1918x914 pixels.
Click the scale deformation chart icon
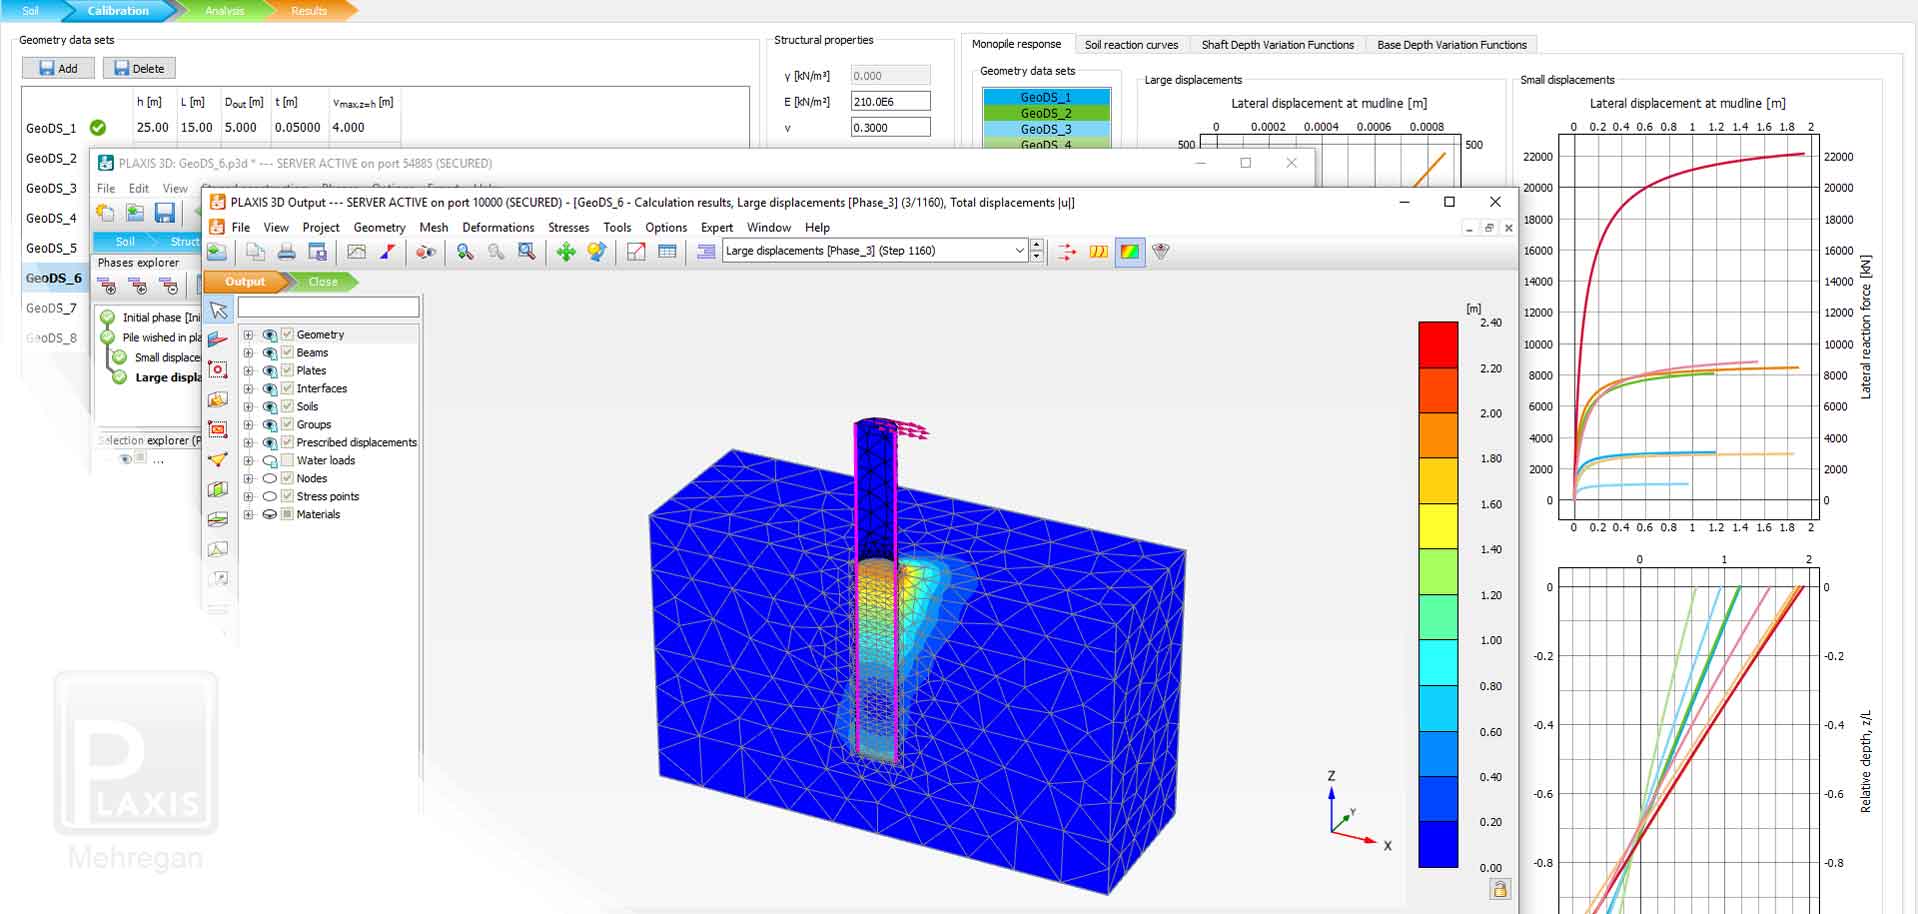point(636,252)
